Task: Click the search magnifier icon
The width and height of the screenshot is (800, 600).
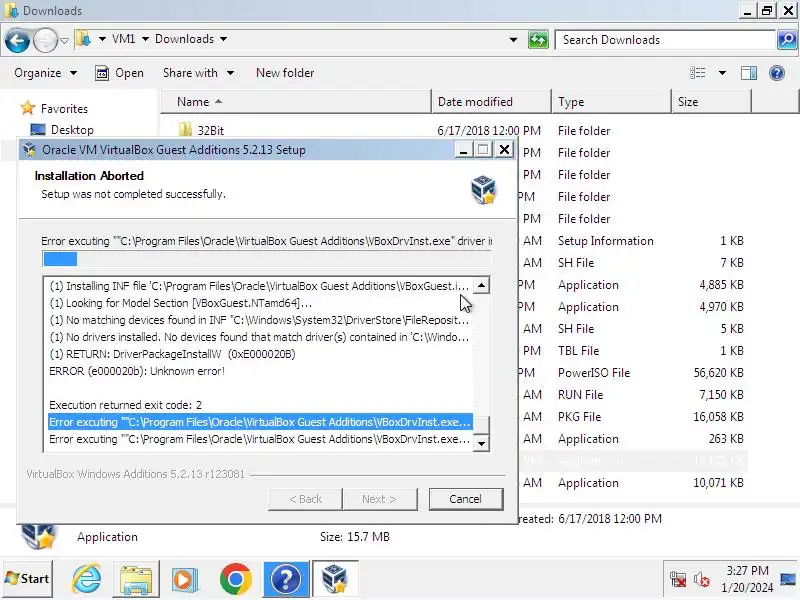Action: click(x=787, y=40)
